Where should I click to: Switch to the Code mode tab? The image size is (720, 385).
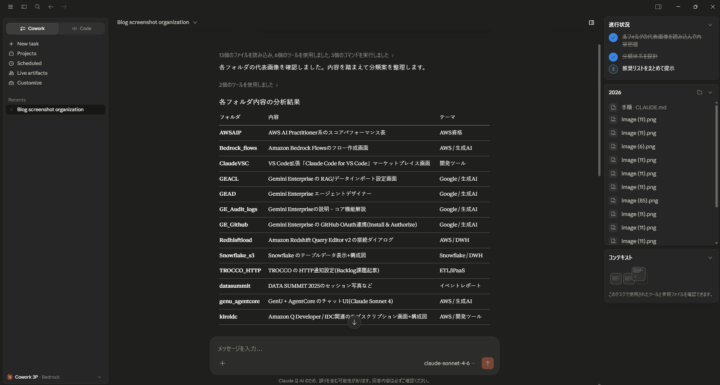coord(82,28)
